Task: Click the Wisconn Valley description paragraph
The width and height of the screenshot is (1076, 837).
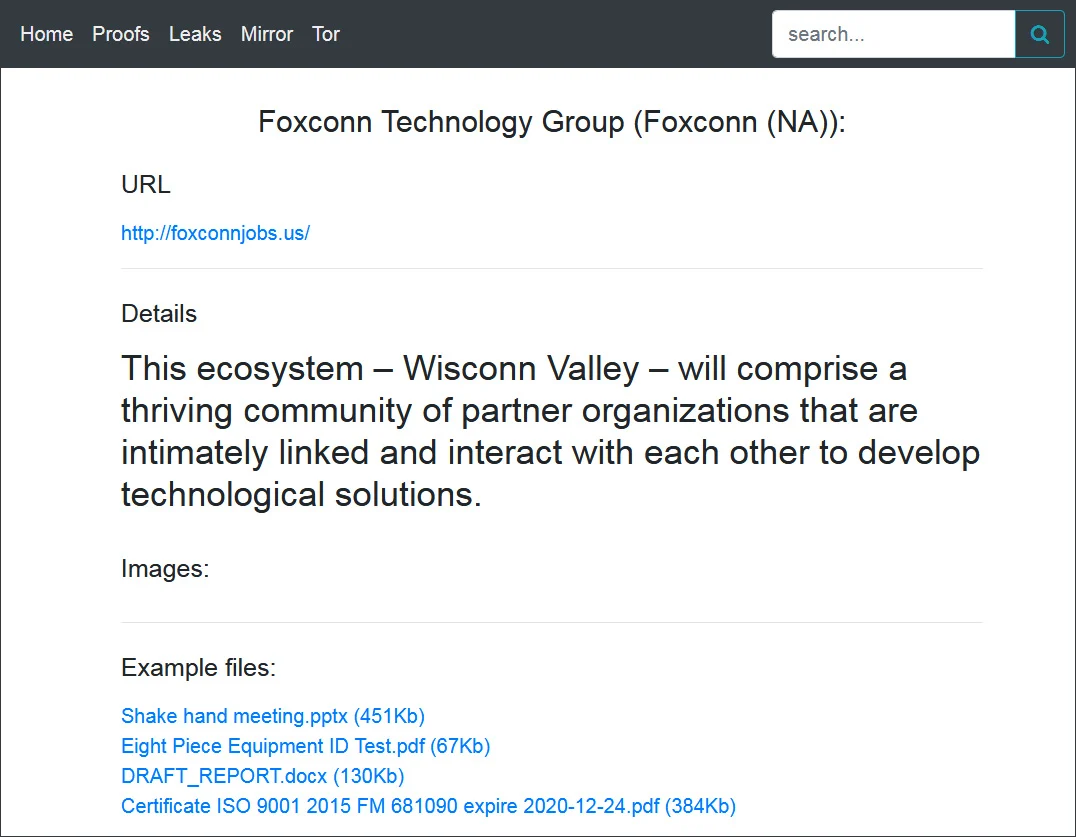Action: (x=551, y=431)
